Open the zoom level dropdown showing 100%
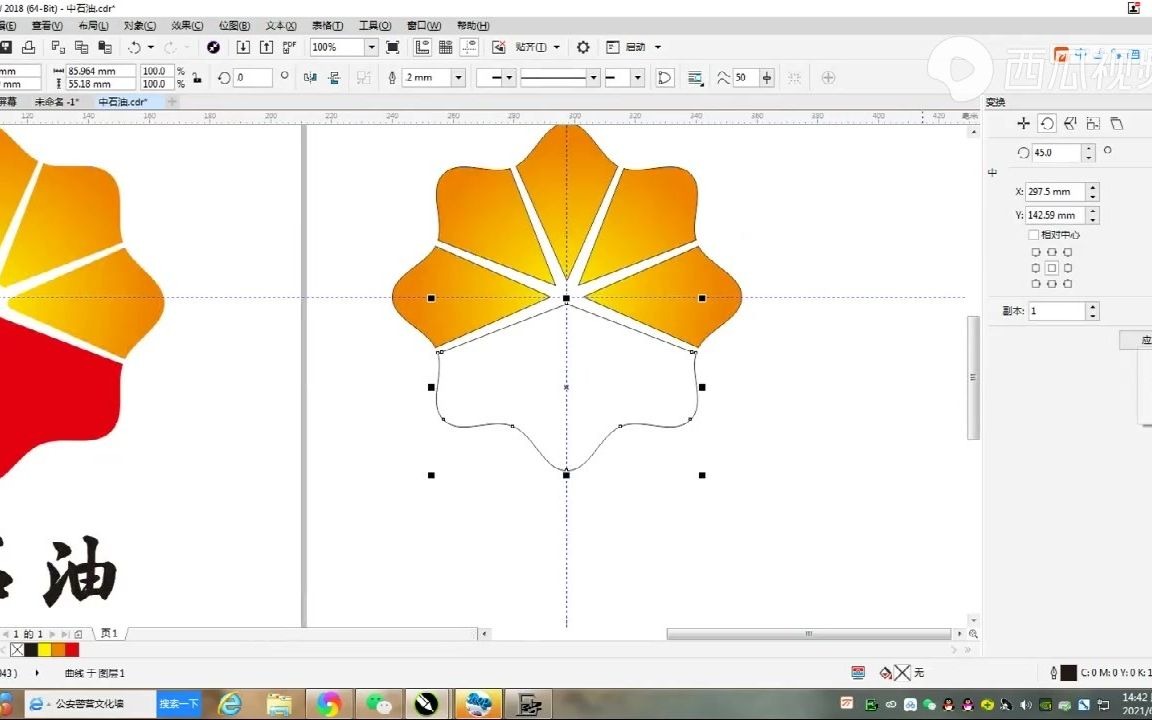This screenshot has height=720, width=1152. click(x=370, y=47)
